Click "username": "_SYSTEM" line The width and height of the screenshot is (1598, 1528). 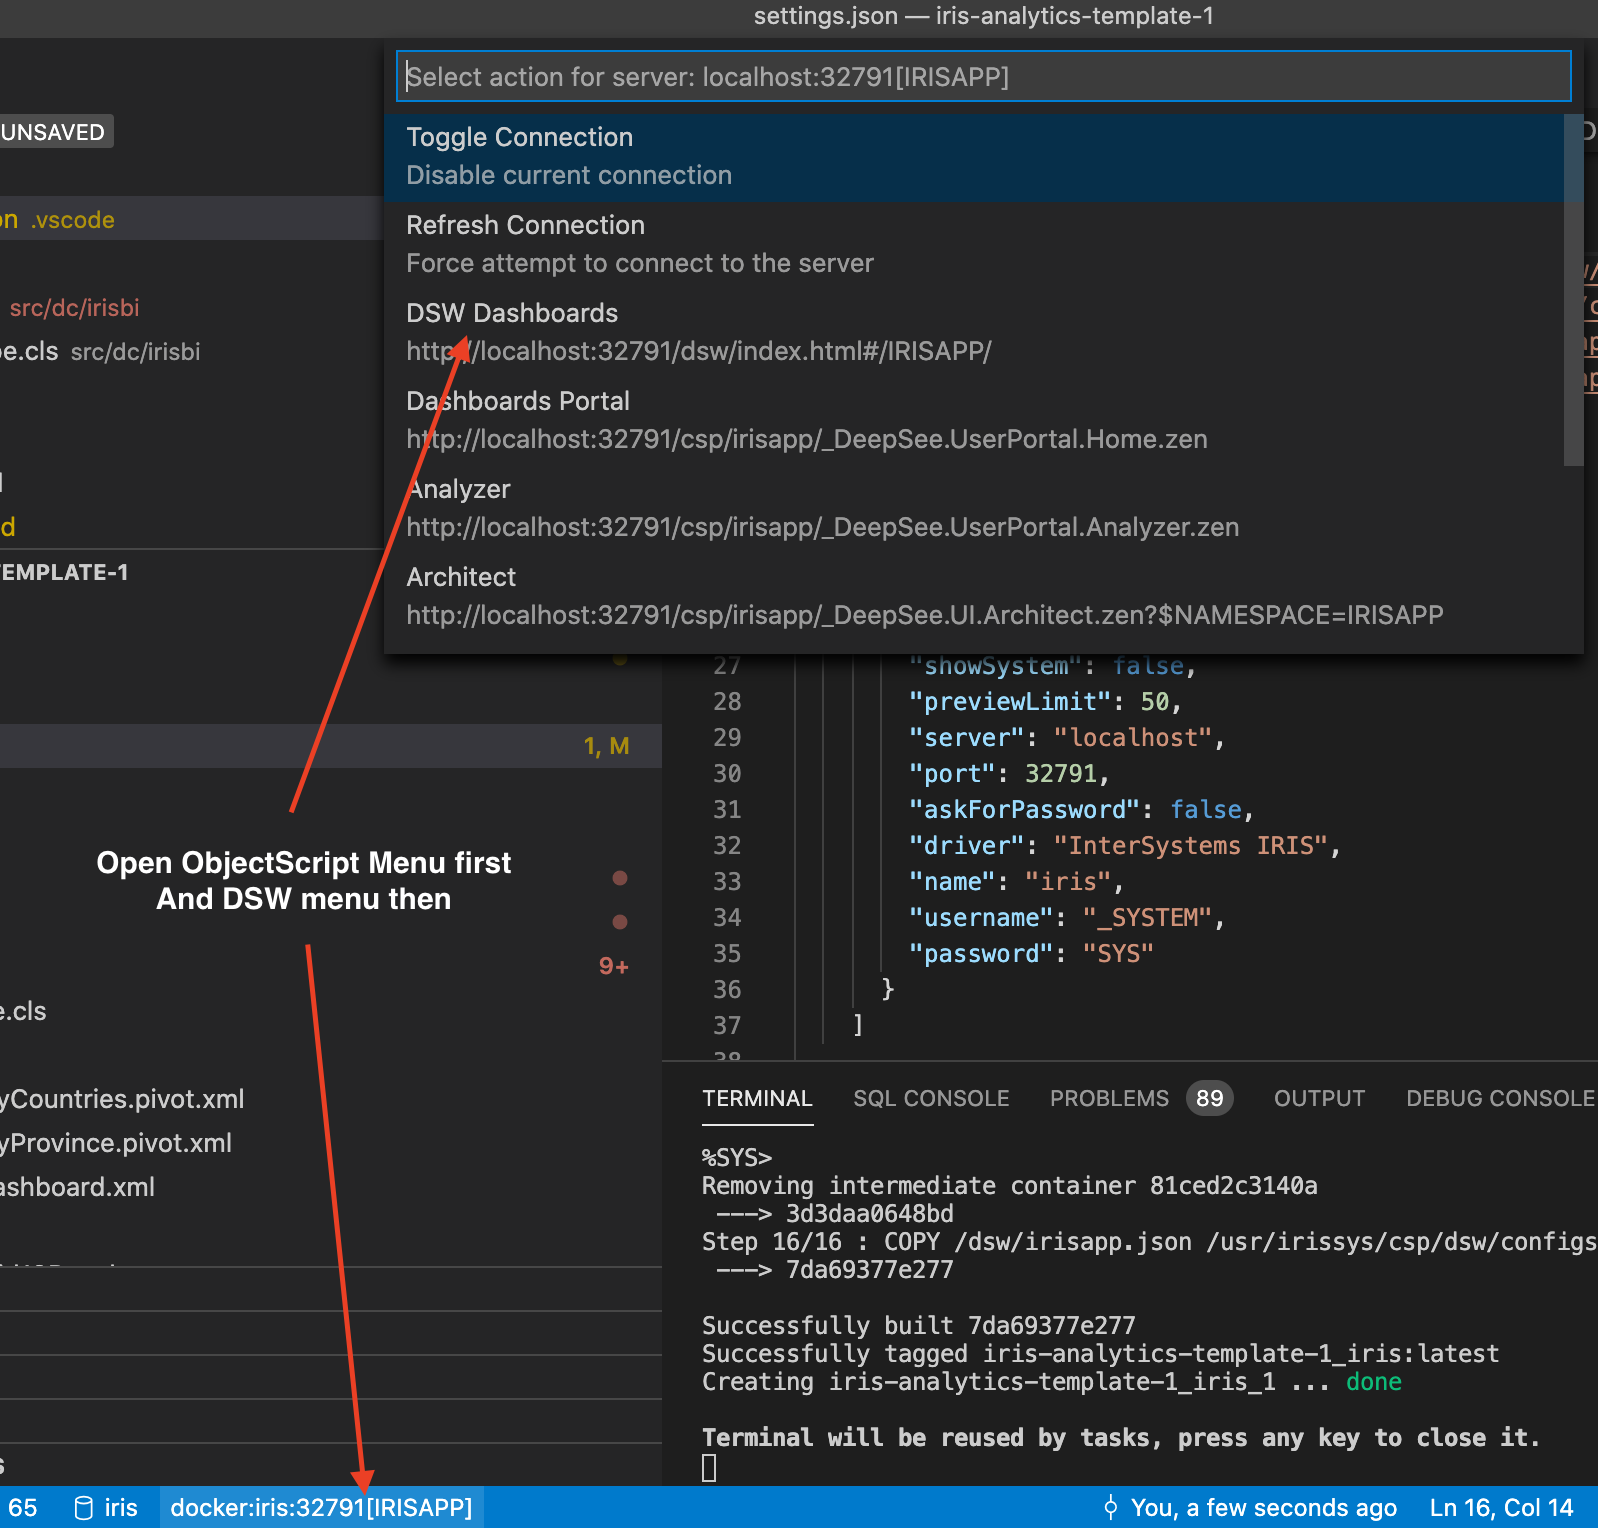[1066, 917]
